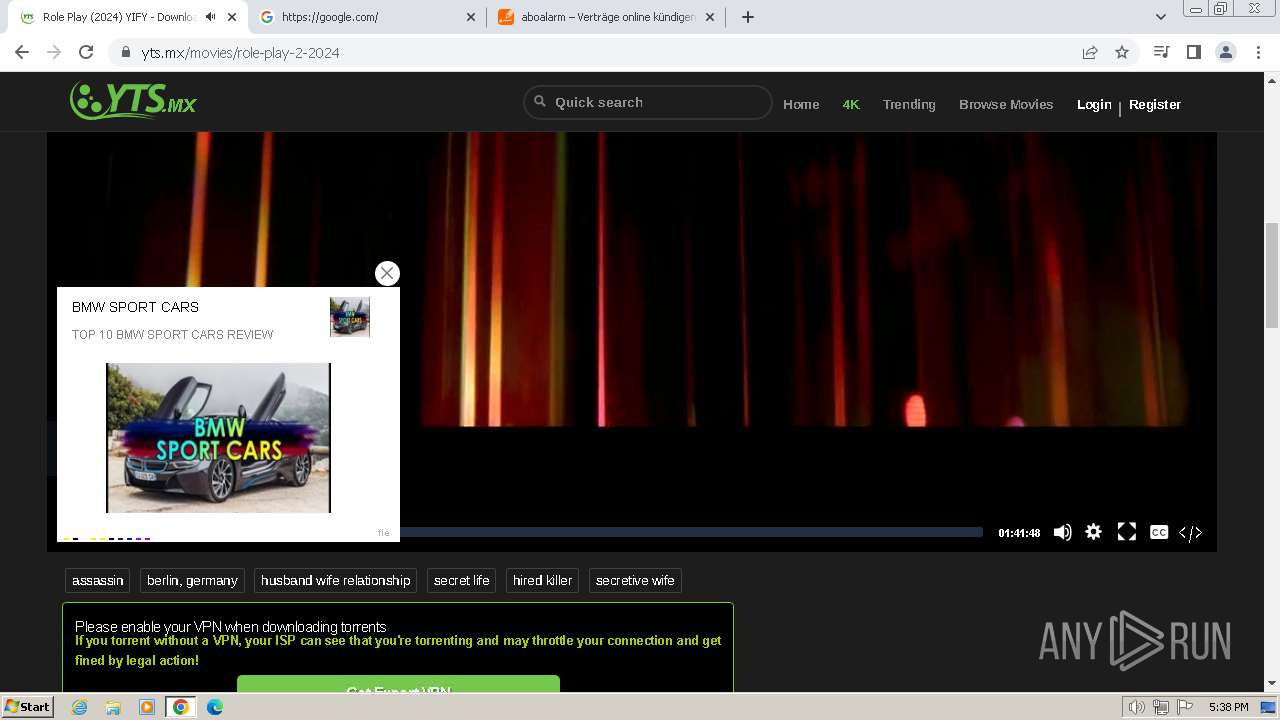This screenshot has height=720, width=1280.
Task: Launch Internet Explorer from taskbar
Action: point(79,707)
